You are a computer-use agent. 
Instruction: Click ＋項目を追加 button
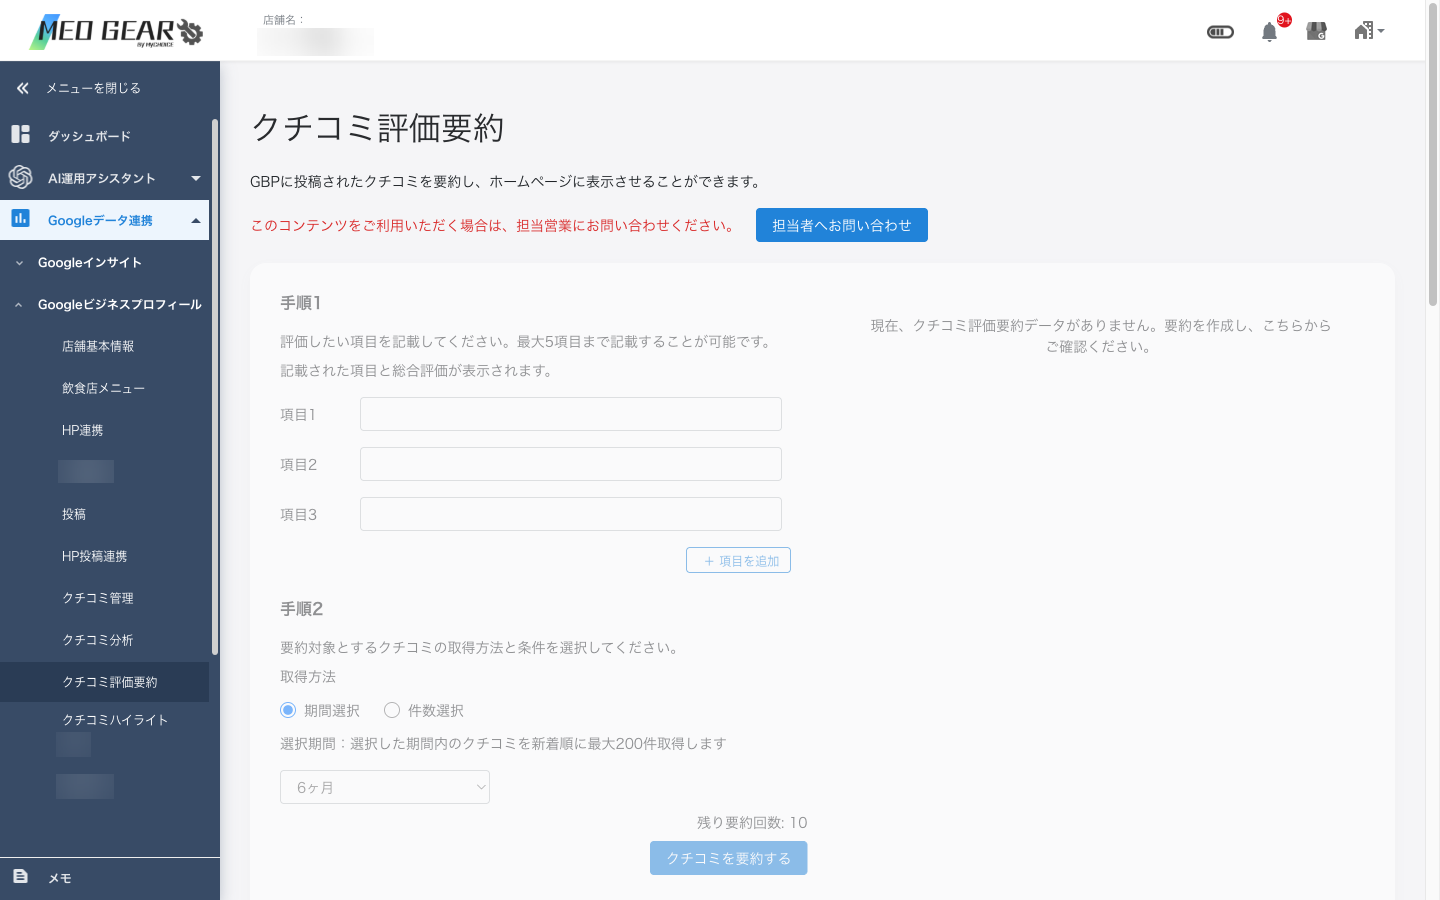(738, 560)
